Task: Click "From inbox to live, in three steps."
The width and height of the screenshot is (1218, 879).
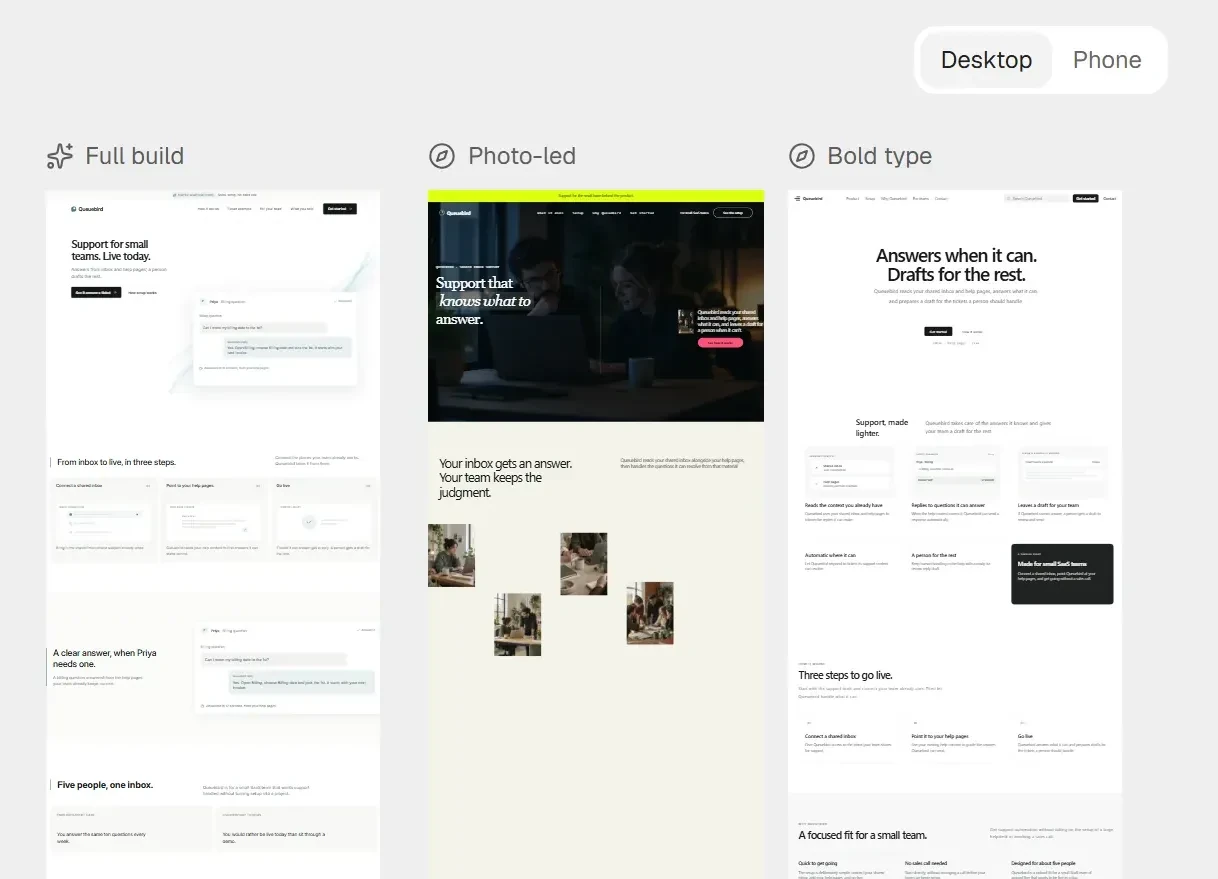Action: pos(116,462)
